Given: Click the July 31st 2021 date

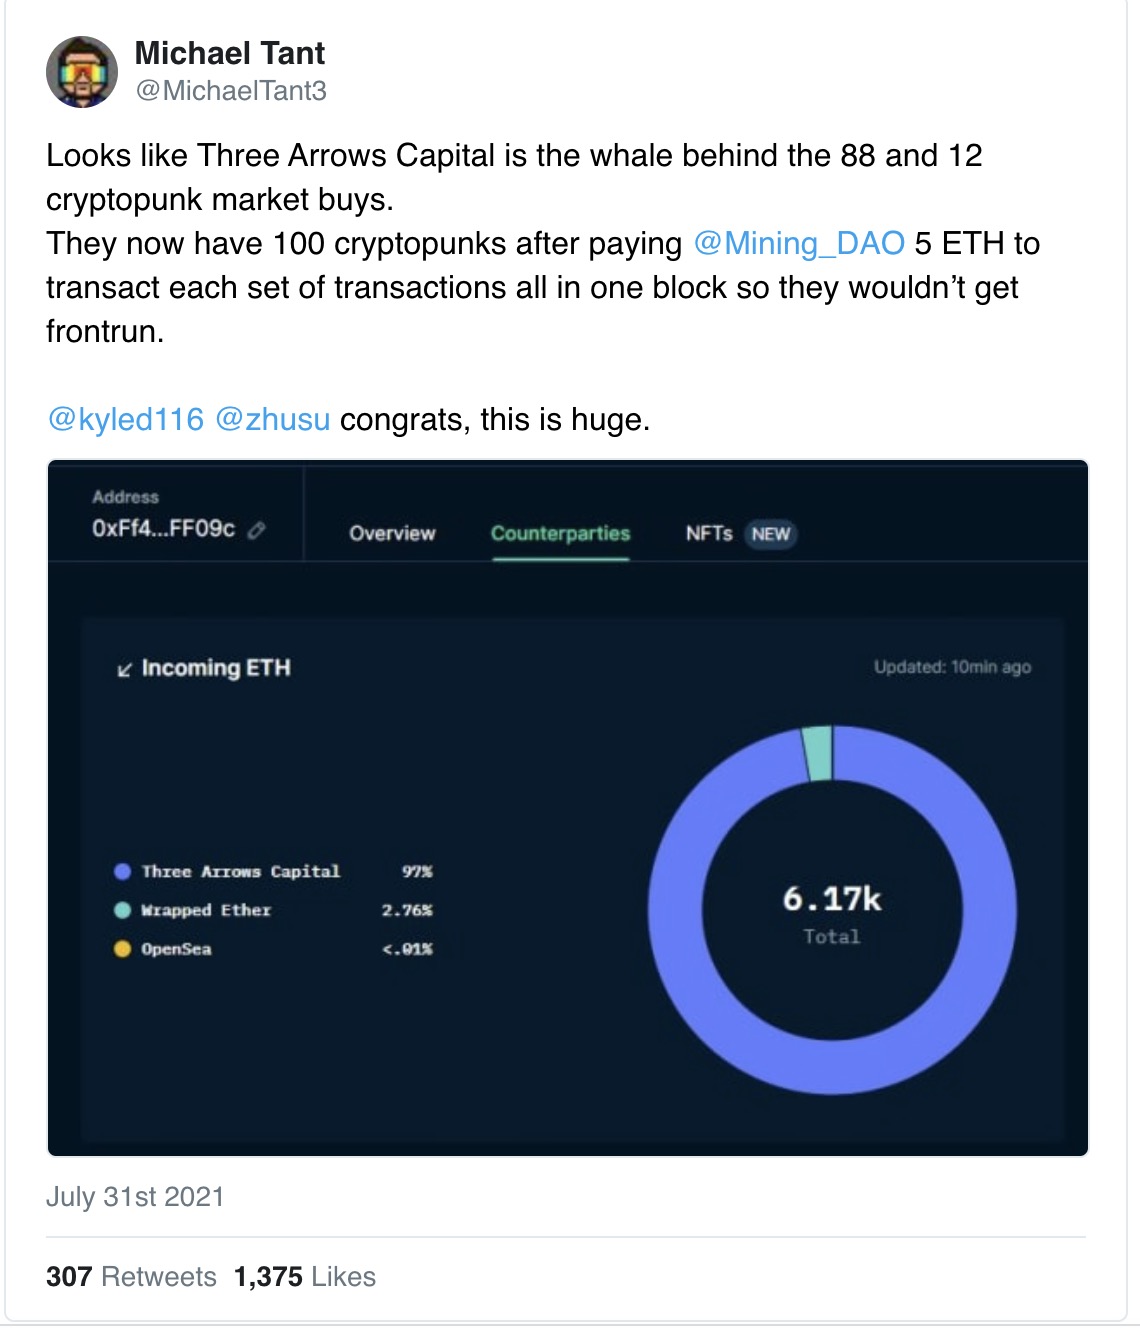Looking at the screenshot, I should [135, 1197].
